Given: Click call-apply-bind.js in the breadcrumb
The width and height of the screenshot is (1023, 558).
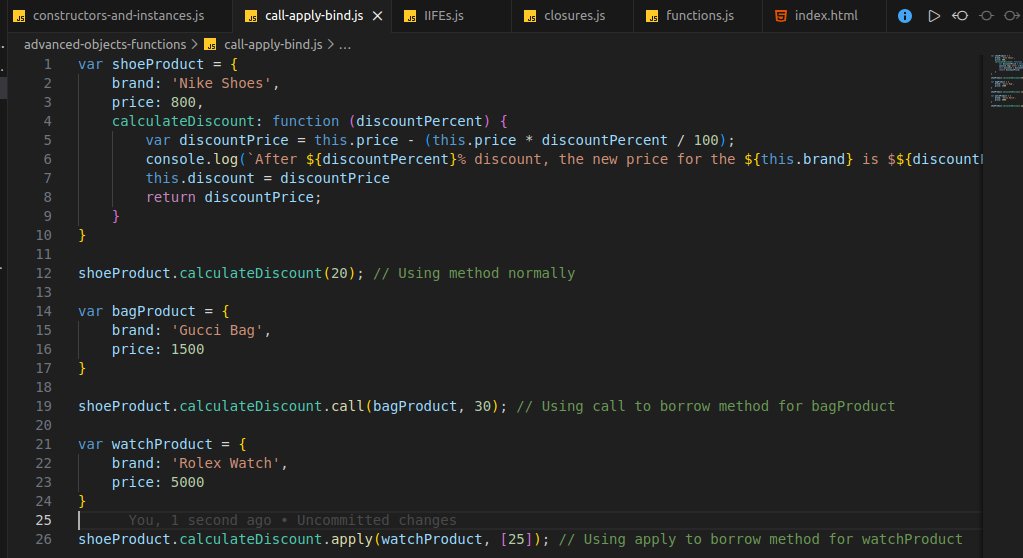Looking at the screenshot, I should tap(273, 44).
